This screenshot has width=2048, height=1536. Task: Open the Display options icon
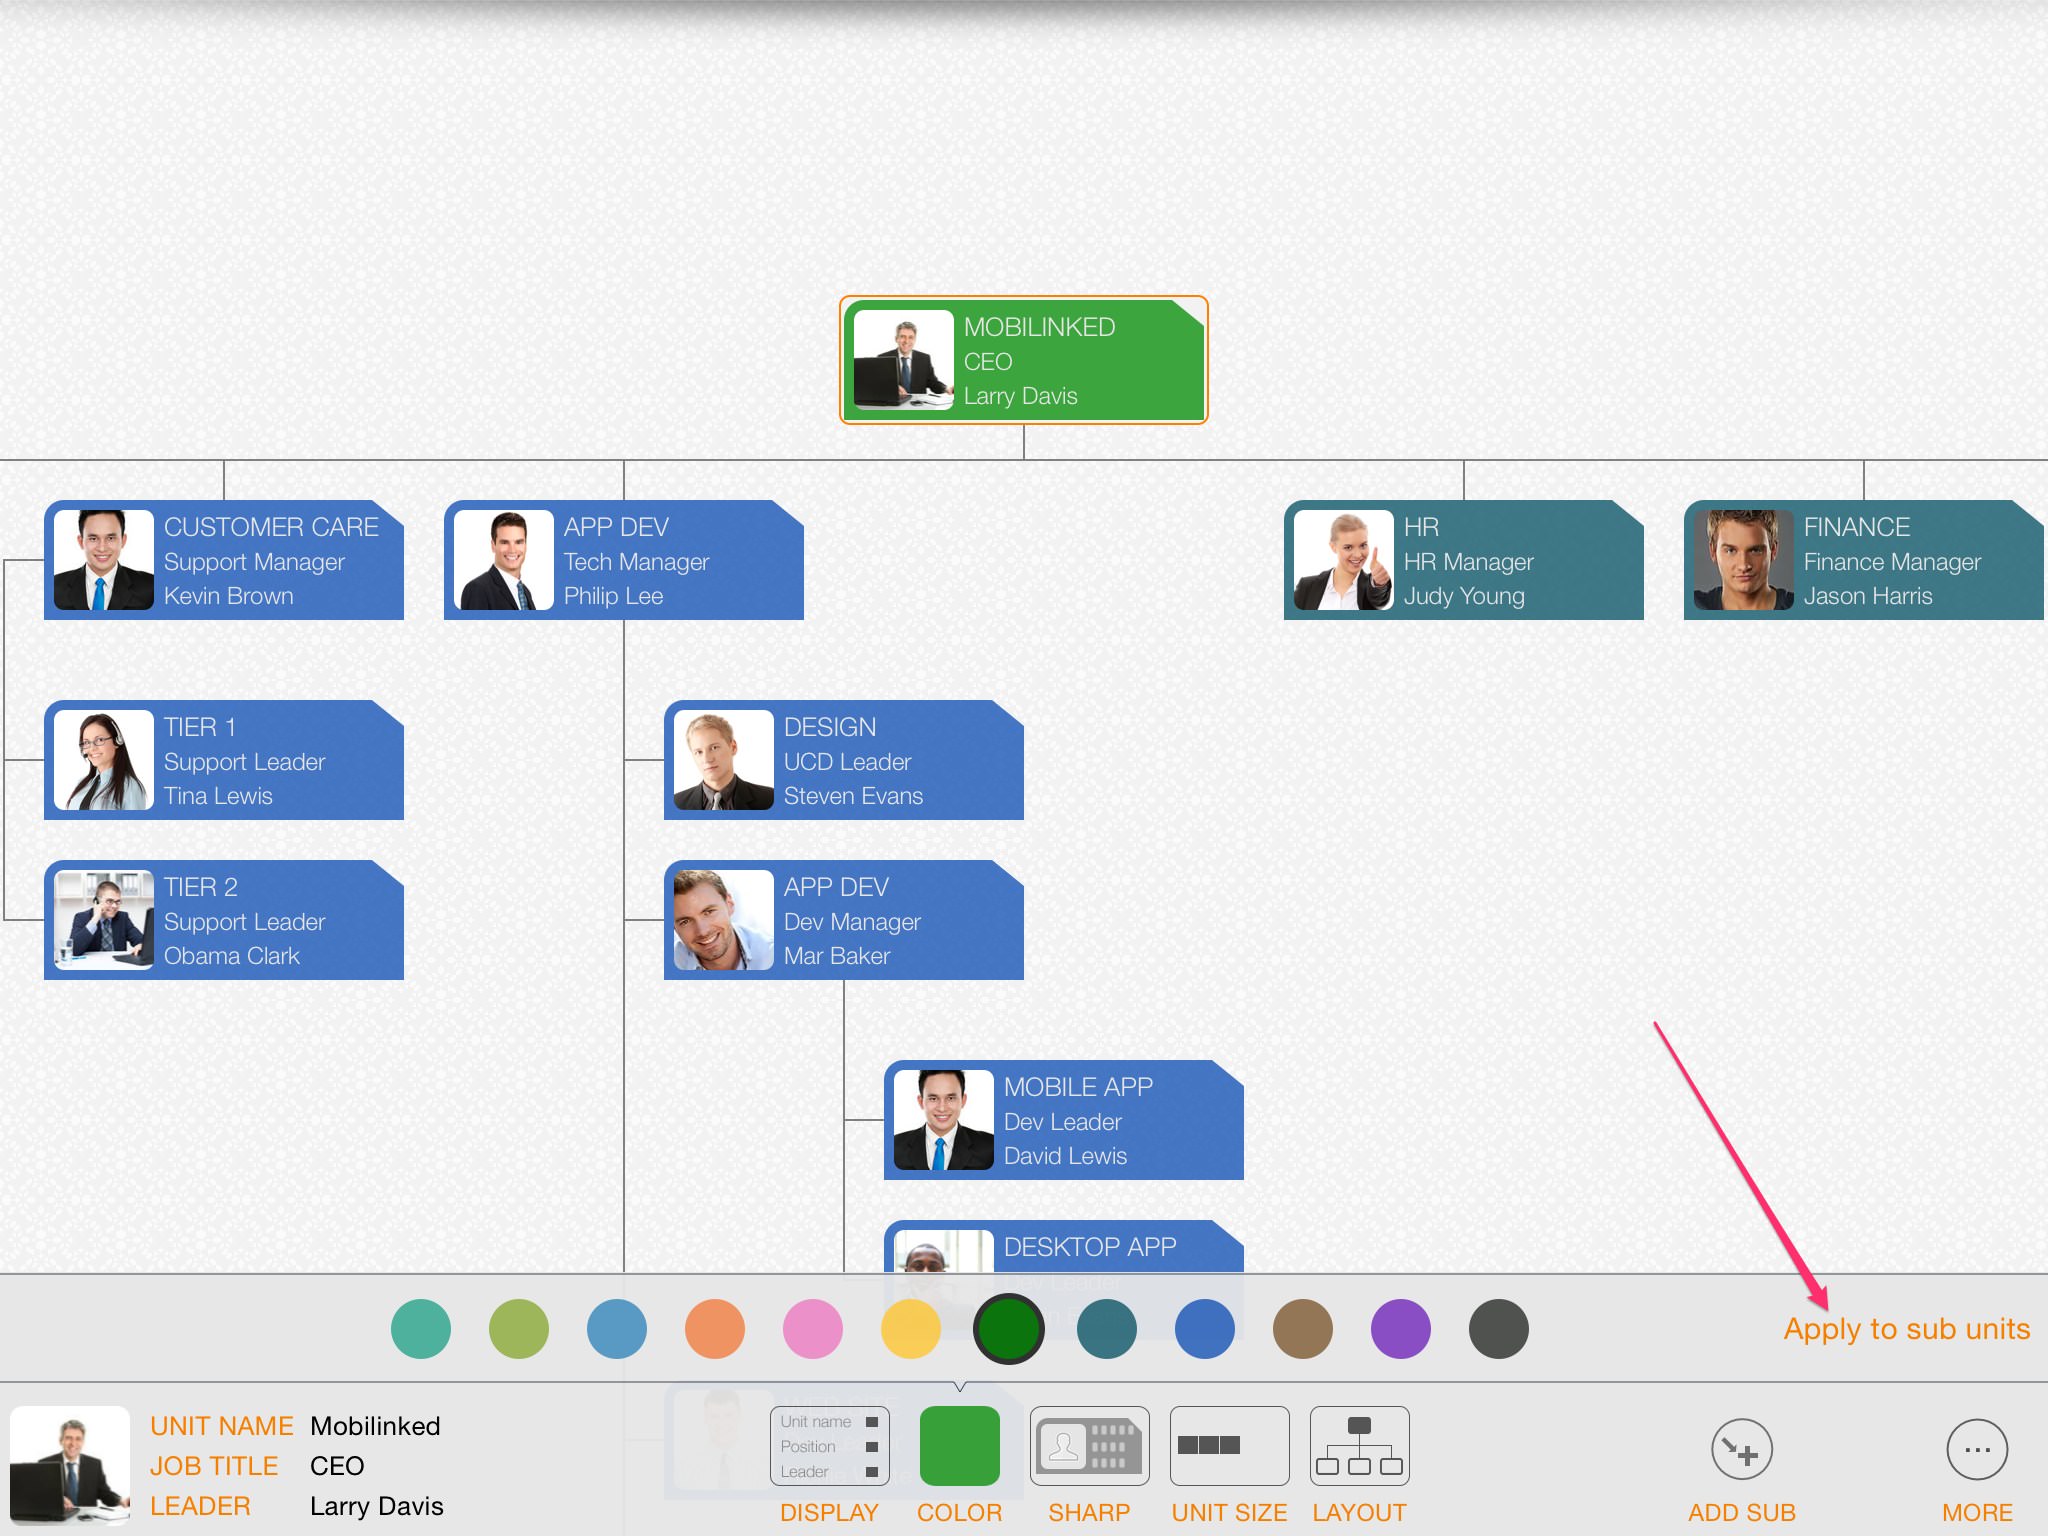pos(829,1446)
